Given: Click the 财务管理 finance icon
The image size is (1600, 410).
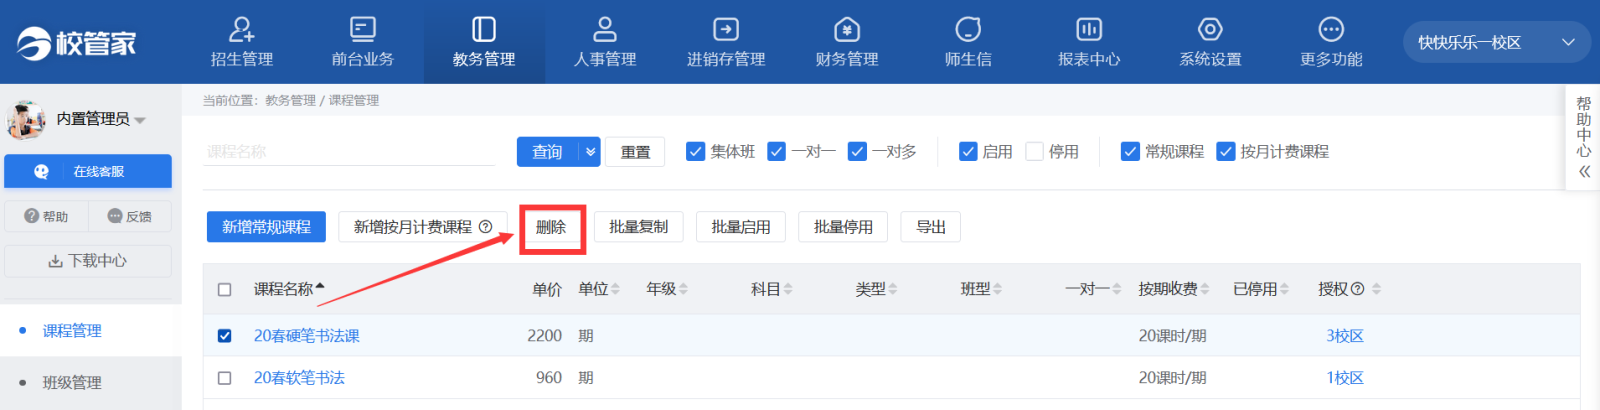Looking at the screenshot, I should pos(846,30).
